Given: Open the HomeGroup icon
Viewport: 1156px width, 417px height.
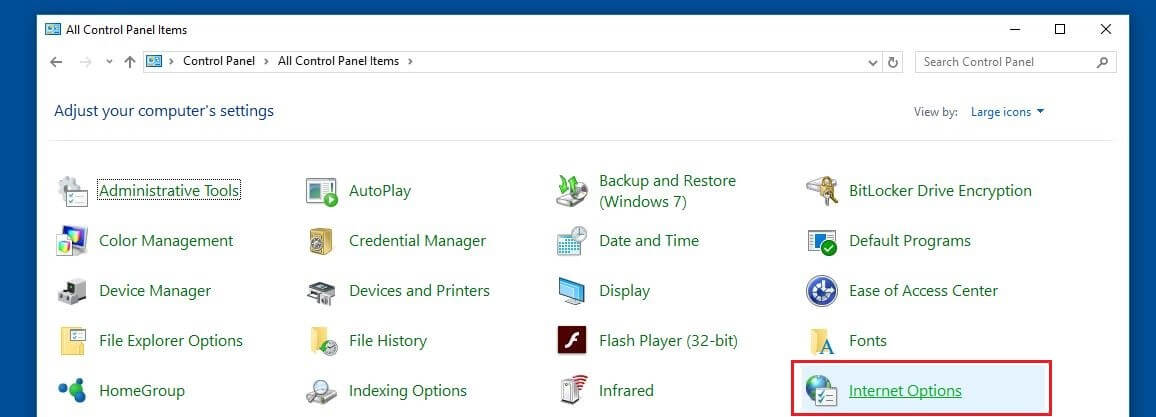Looking at the screenshot, I should (x=74, y=391).
